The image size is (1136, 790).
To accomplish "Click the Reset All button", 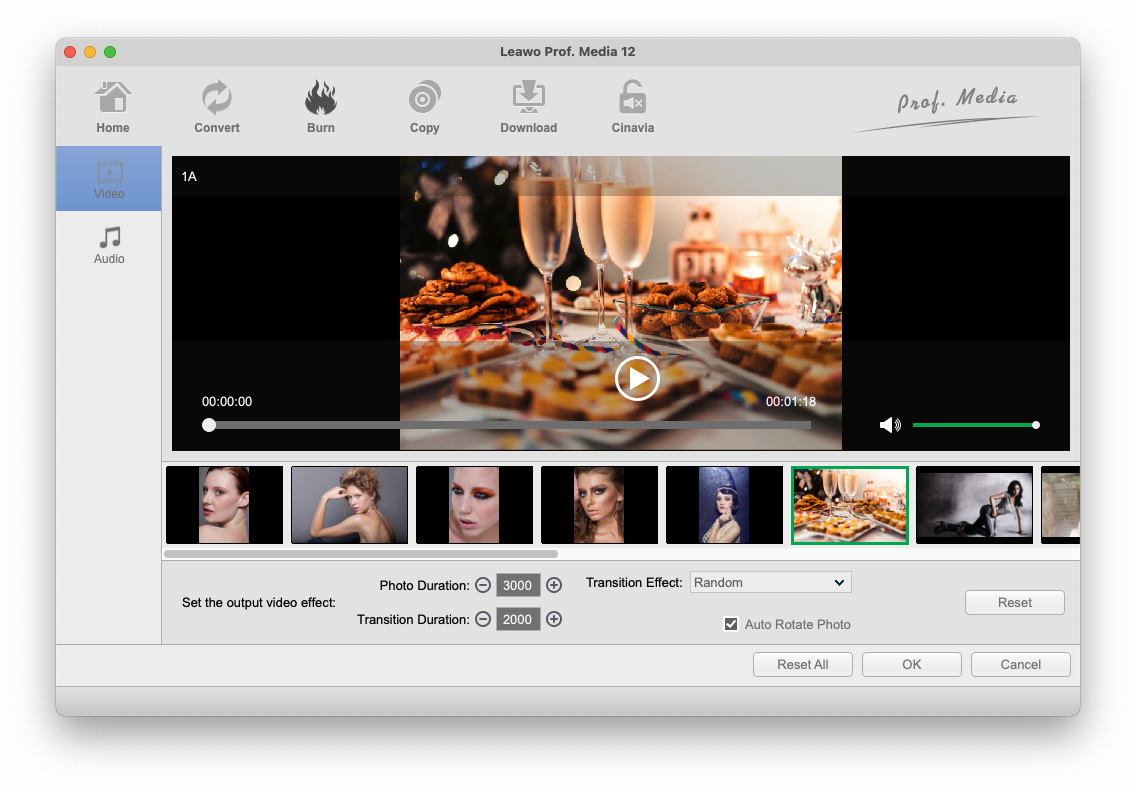I will pos(803,665).
